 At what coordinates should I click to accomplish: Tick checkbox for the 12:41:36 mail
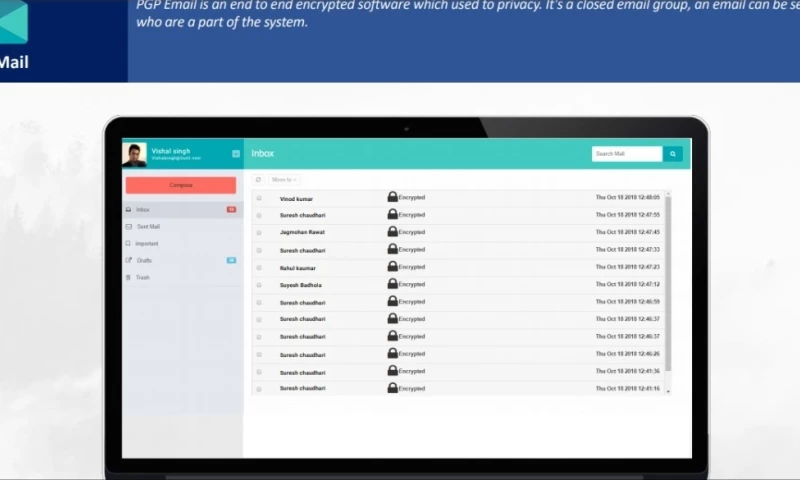pyautogui.click(x=259, y=372)
